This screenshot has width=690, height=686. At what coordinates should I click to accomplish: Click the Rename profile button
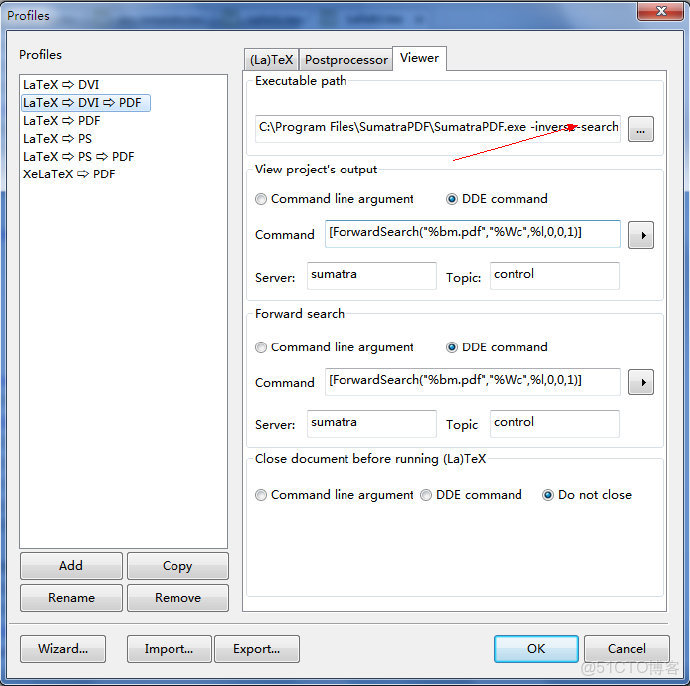(71, 598)
